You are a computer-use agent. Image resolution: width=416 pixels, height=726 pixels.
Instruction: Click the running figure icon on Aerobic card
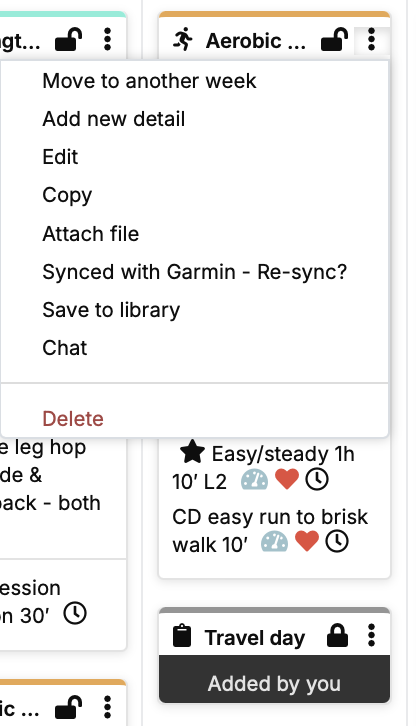coord(183,39)
